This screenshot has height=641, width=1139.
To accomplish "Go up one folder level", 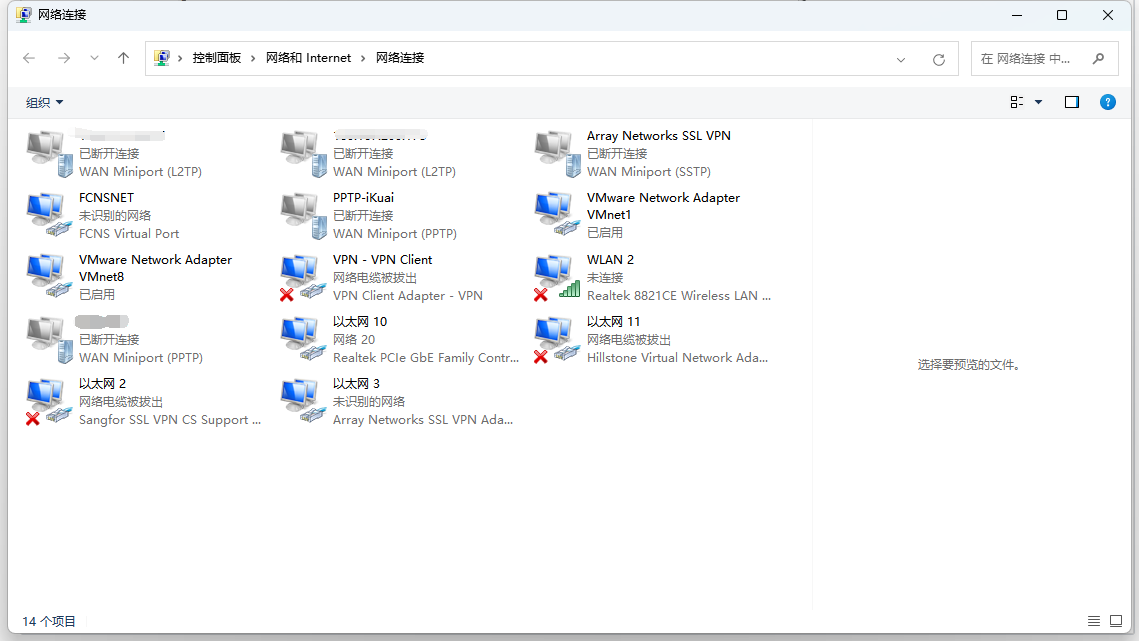I will tap(123, 58).
